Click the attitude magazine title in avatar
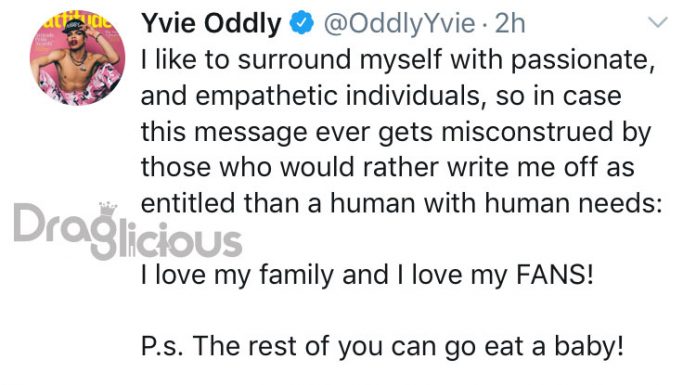696x385 pixels. pos(77,21)
